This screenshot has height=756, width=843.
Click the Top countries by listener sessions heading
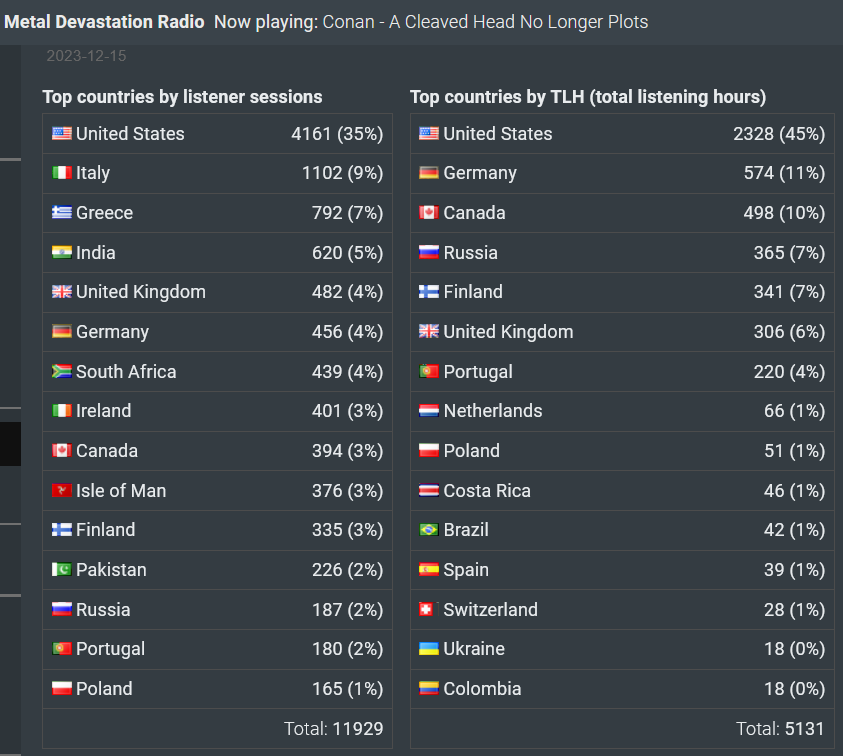click(x=182, y=97)
